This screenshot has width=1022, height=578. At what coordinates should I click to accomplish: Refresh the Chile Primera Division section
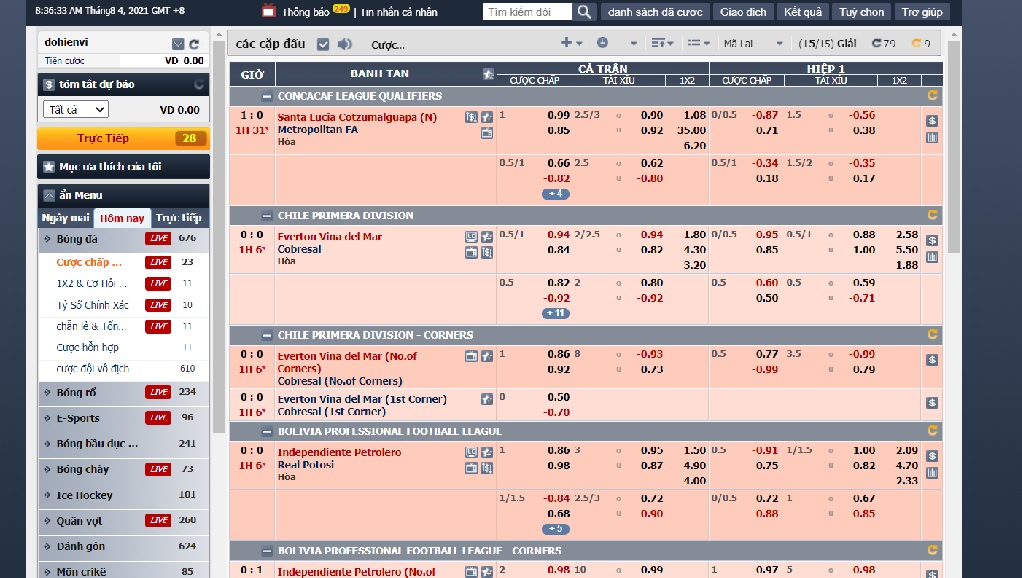(933, 215)
